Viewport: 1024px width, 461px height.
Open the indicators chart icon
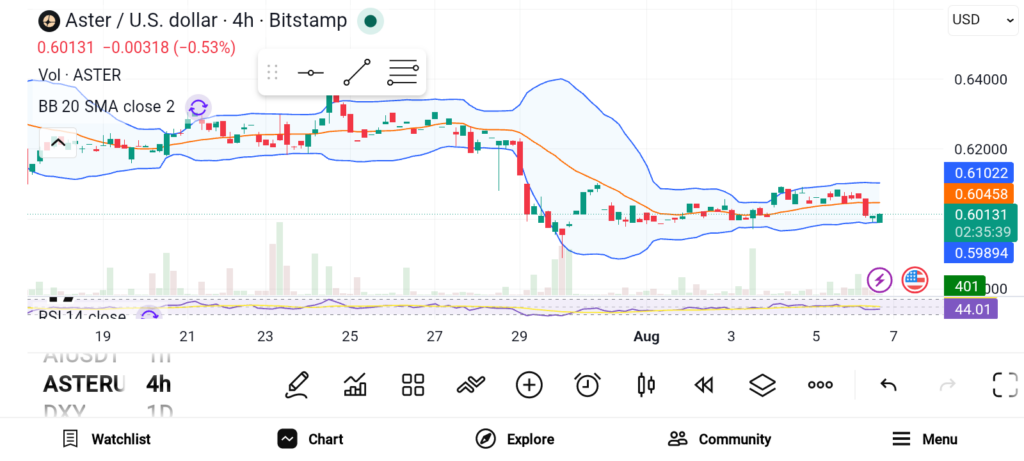pos(355,385)
